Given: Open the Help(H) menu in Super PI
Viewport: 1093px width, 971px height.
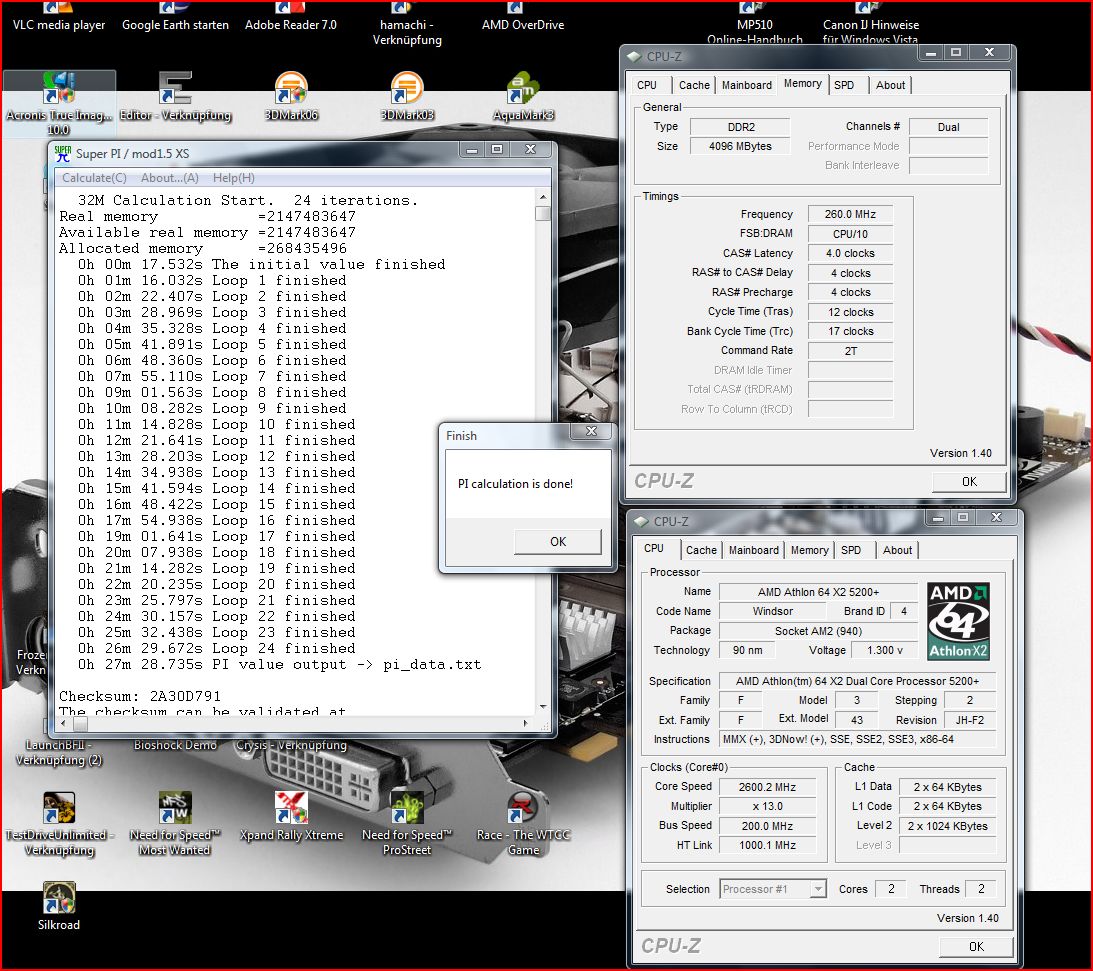Looking at the screenshot, I should coord(234,178).
